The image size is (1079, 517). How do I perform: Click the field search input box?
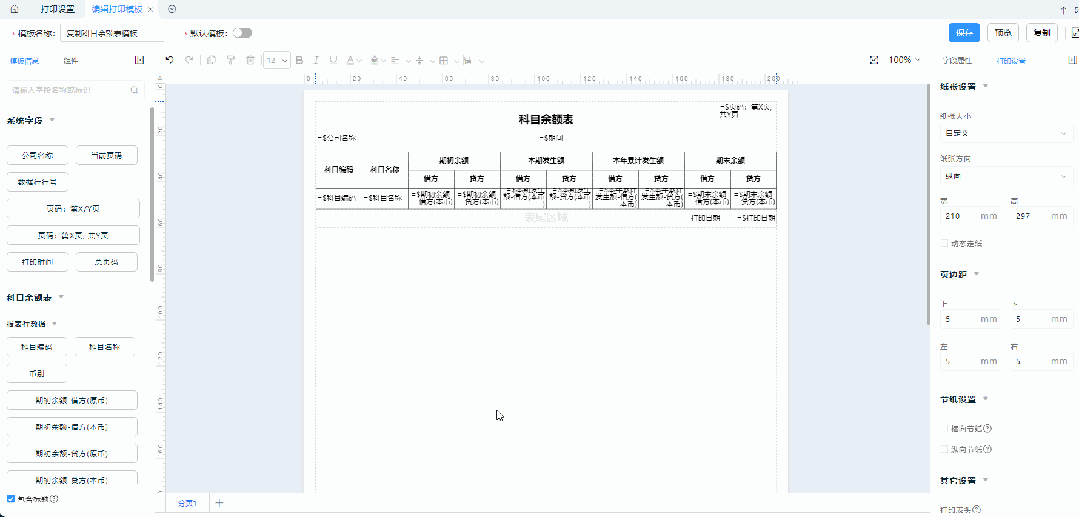point(68,90)
